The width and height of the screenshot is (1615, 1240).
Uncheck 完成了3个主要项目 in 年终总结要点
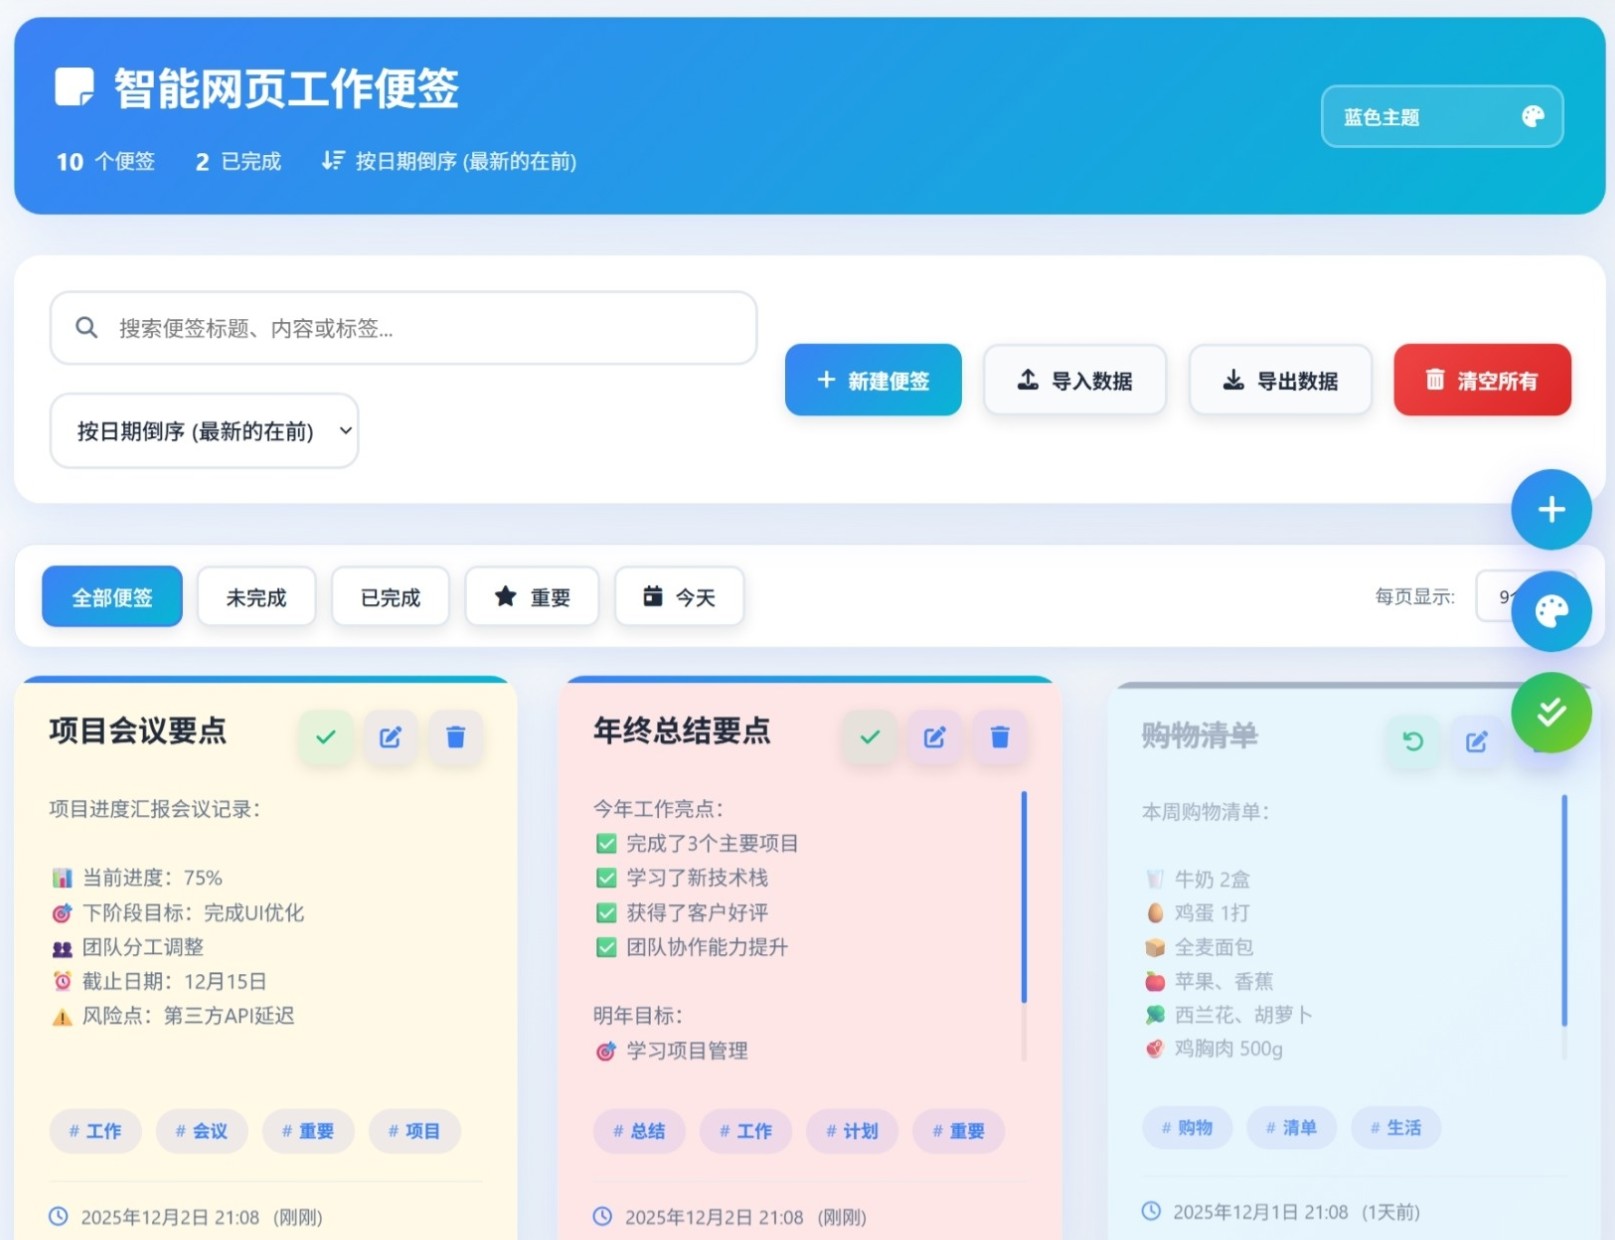coord(606,843)
